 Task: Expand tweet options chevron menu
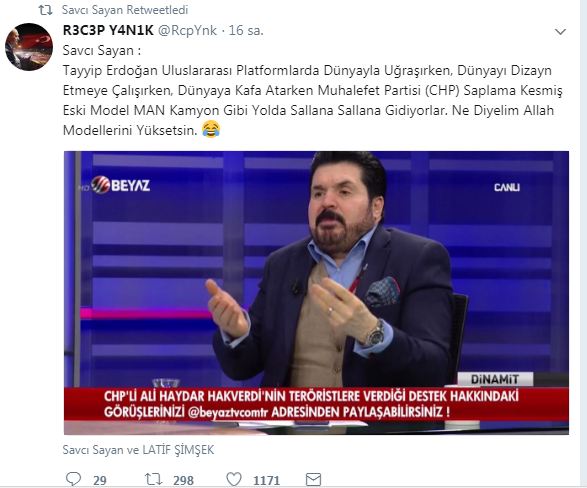(x=560, y=32)
